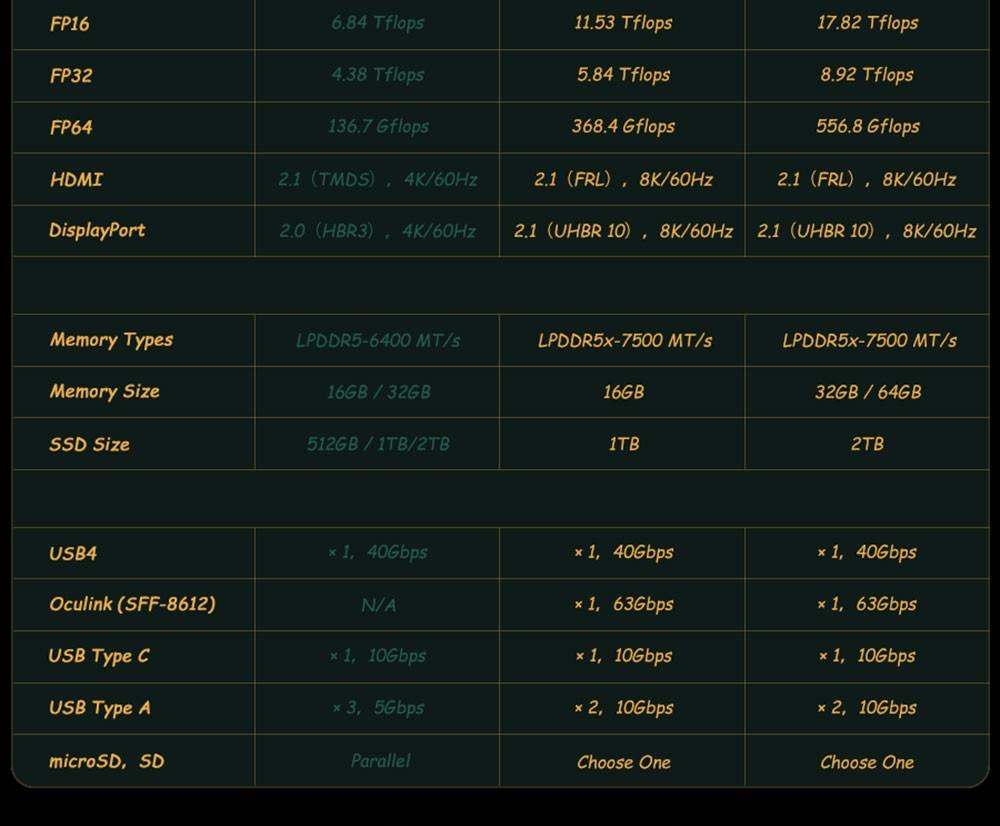This screenshot has height=826, width=1000.
Task: Select the 11.53 Tflops cell
Action: [623, 23]
